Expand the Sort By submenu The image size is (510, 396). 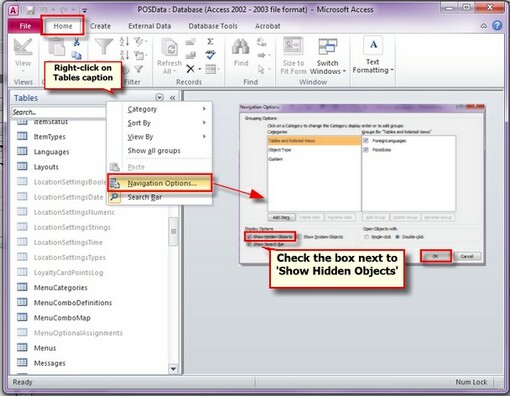(x=204, y=123)
